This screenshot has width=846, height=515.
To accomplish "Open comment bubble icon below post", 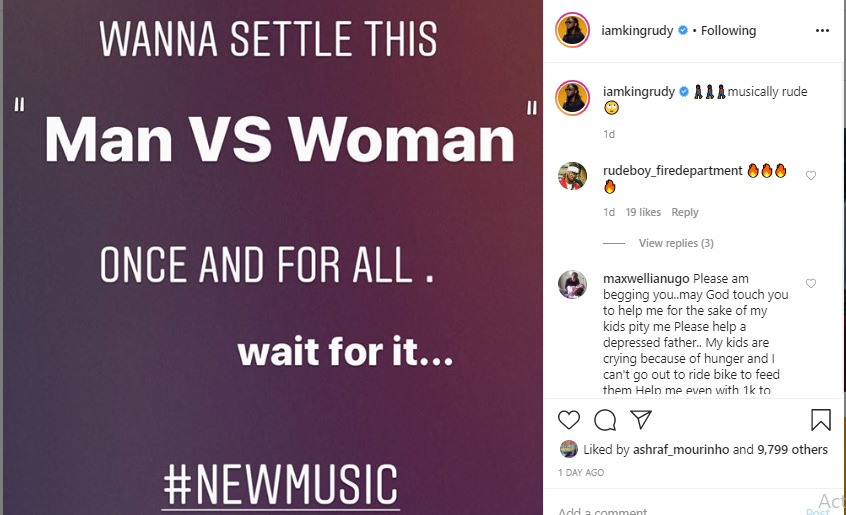I will pos(605,420).
